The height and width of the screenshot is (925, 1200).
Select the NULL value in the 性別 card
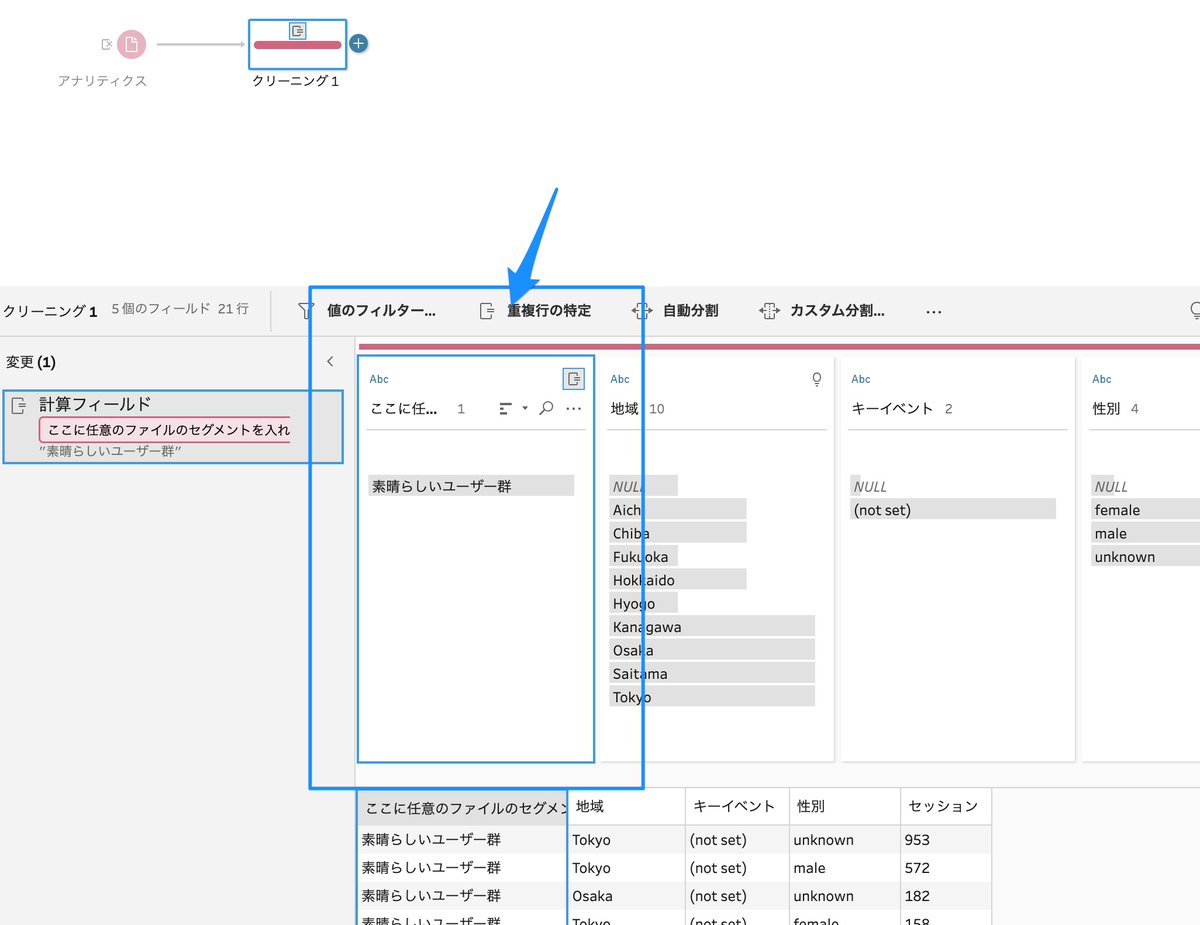click(1110, 486)
